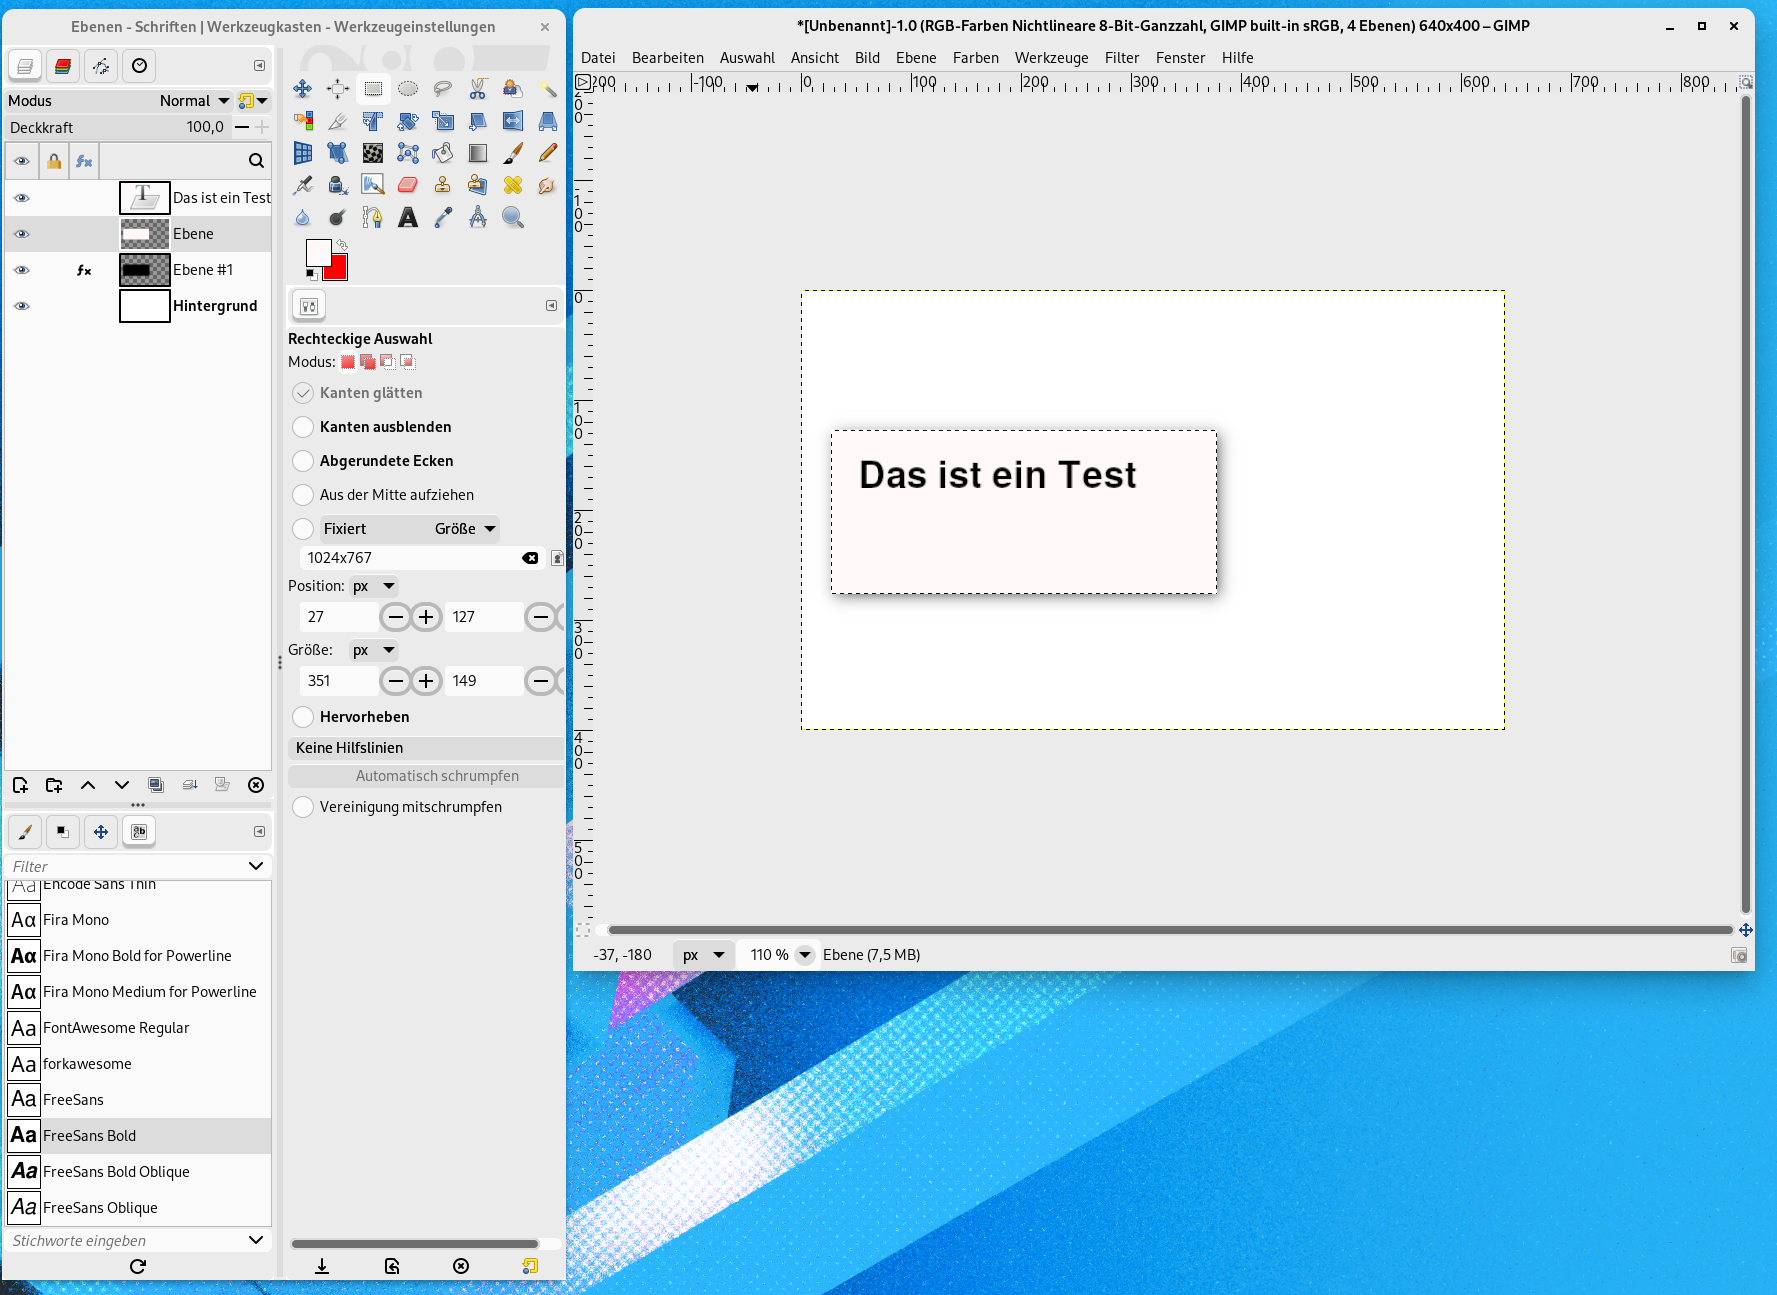Select the Move tool in the toolbox

tap(302, 89)
